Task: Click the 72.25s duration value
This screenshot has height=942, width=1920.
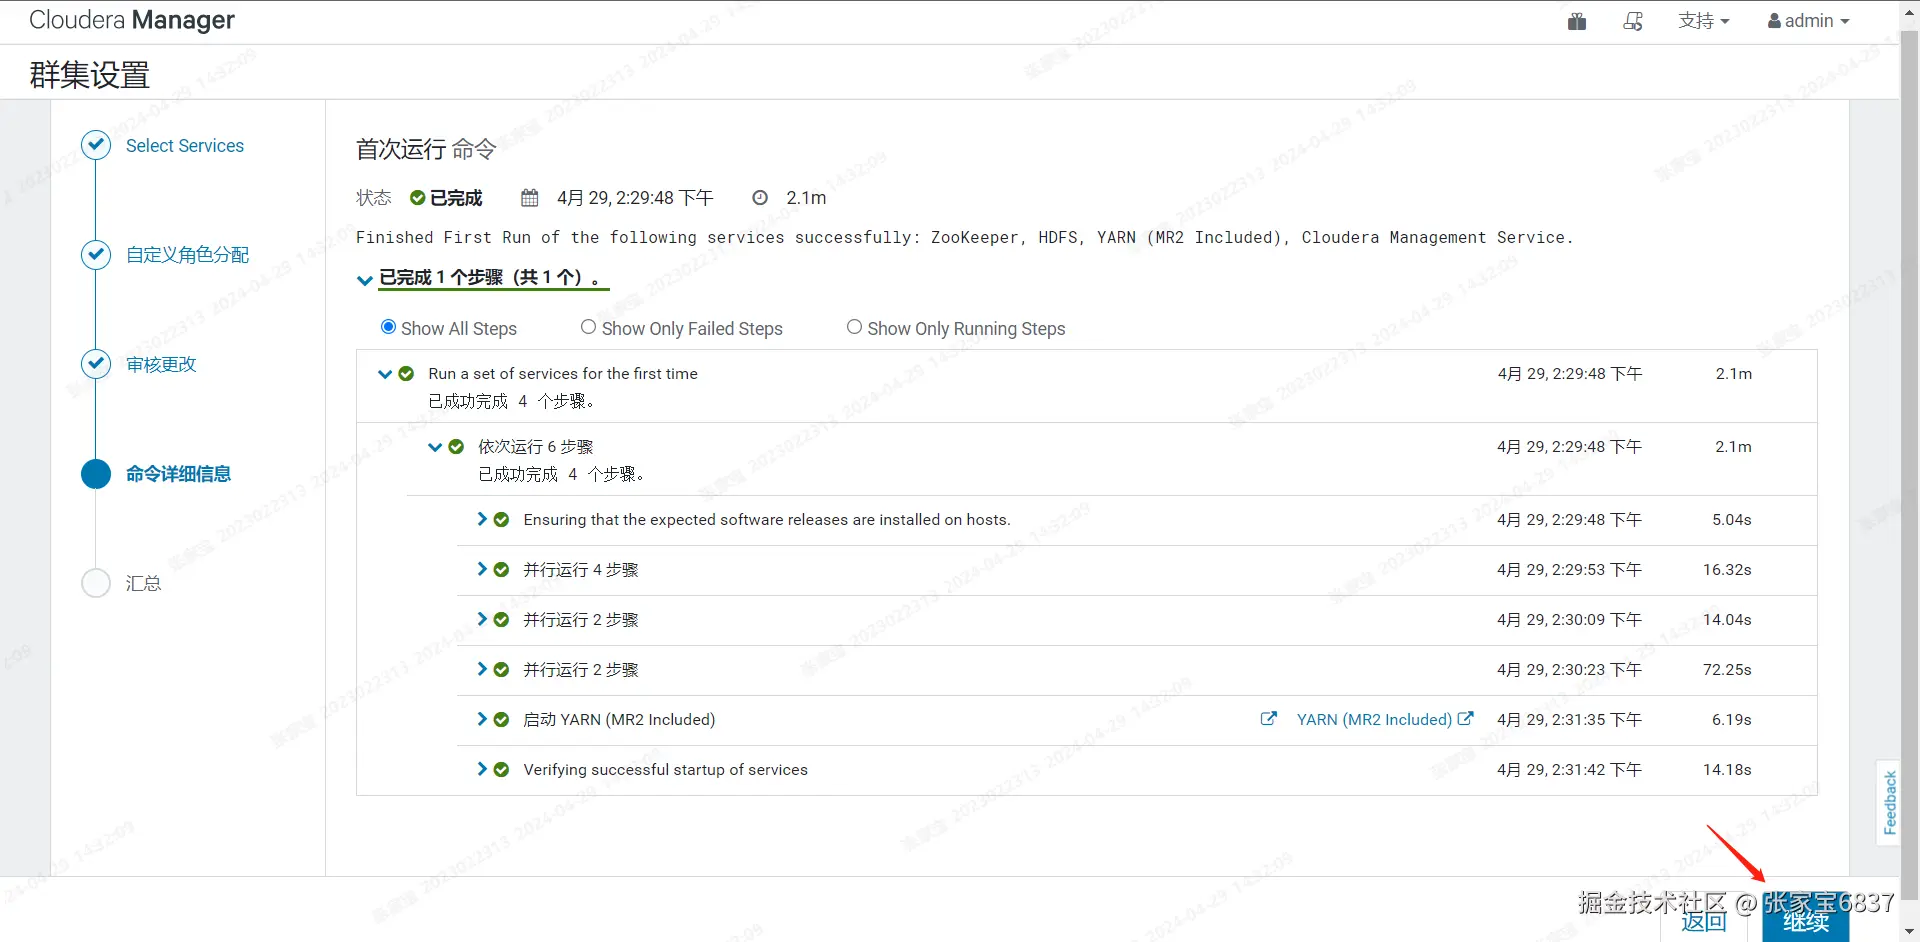Action: [x=1727, y=670]
